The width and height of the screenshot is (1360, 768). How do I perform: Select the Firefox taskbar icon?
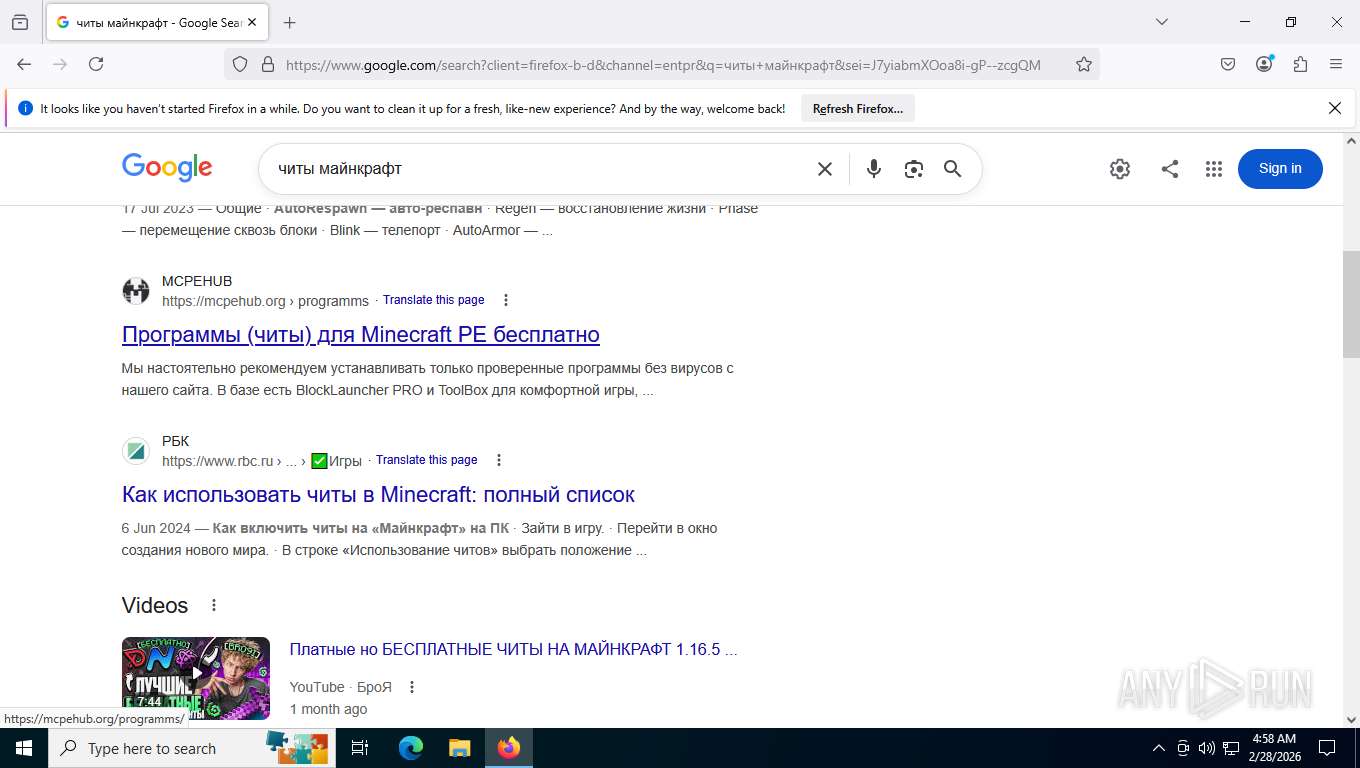pyautogui.click(x=509, y=748)
